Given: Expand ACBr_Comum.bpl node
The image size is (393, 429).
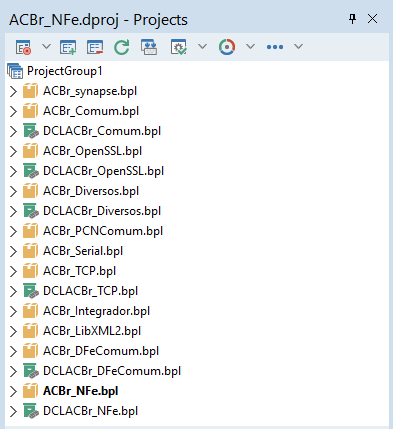Looking at the screenshot, I should point(13,111).
